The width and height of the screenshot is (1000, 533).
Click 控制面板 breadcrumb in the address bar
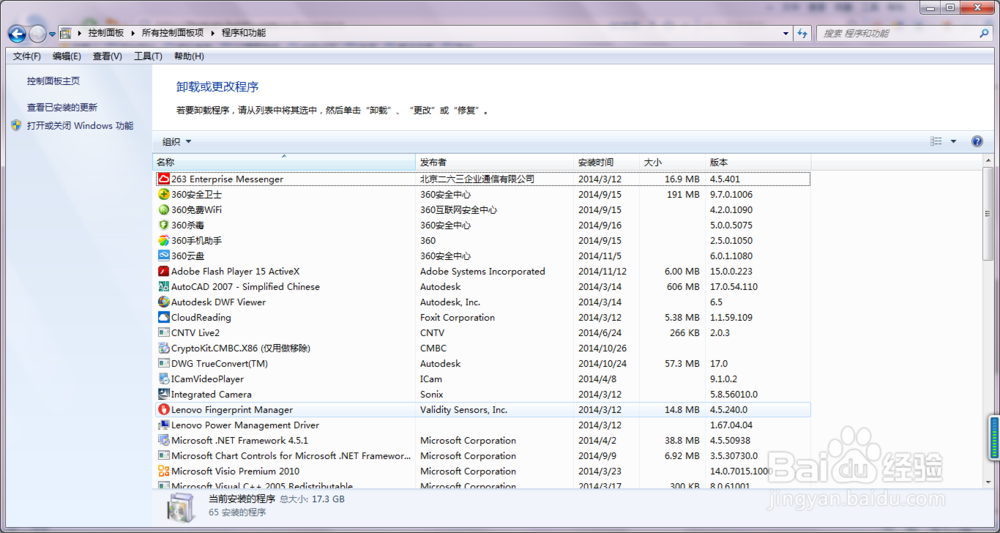(x=106, y=33)
